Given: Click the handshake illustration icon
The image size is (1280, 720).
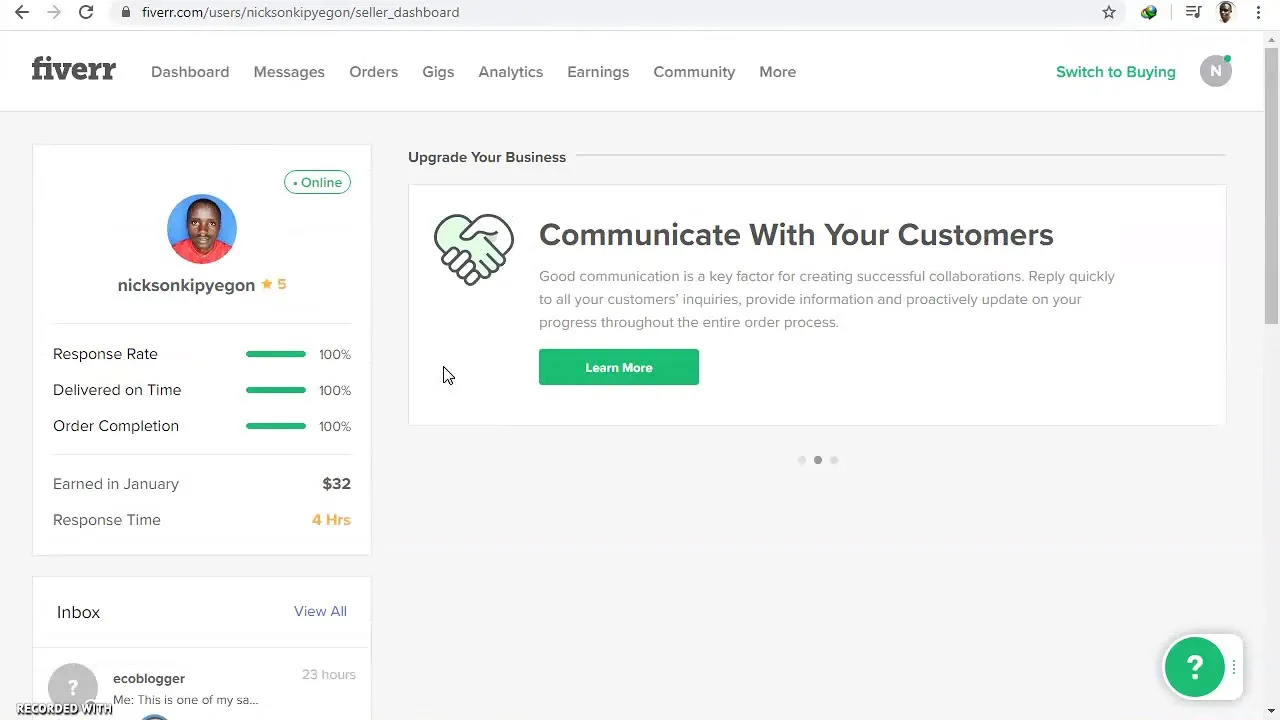Looking at the screenshot, I should [474, 249].
